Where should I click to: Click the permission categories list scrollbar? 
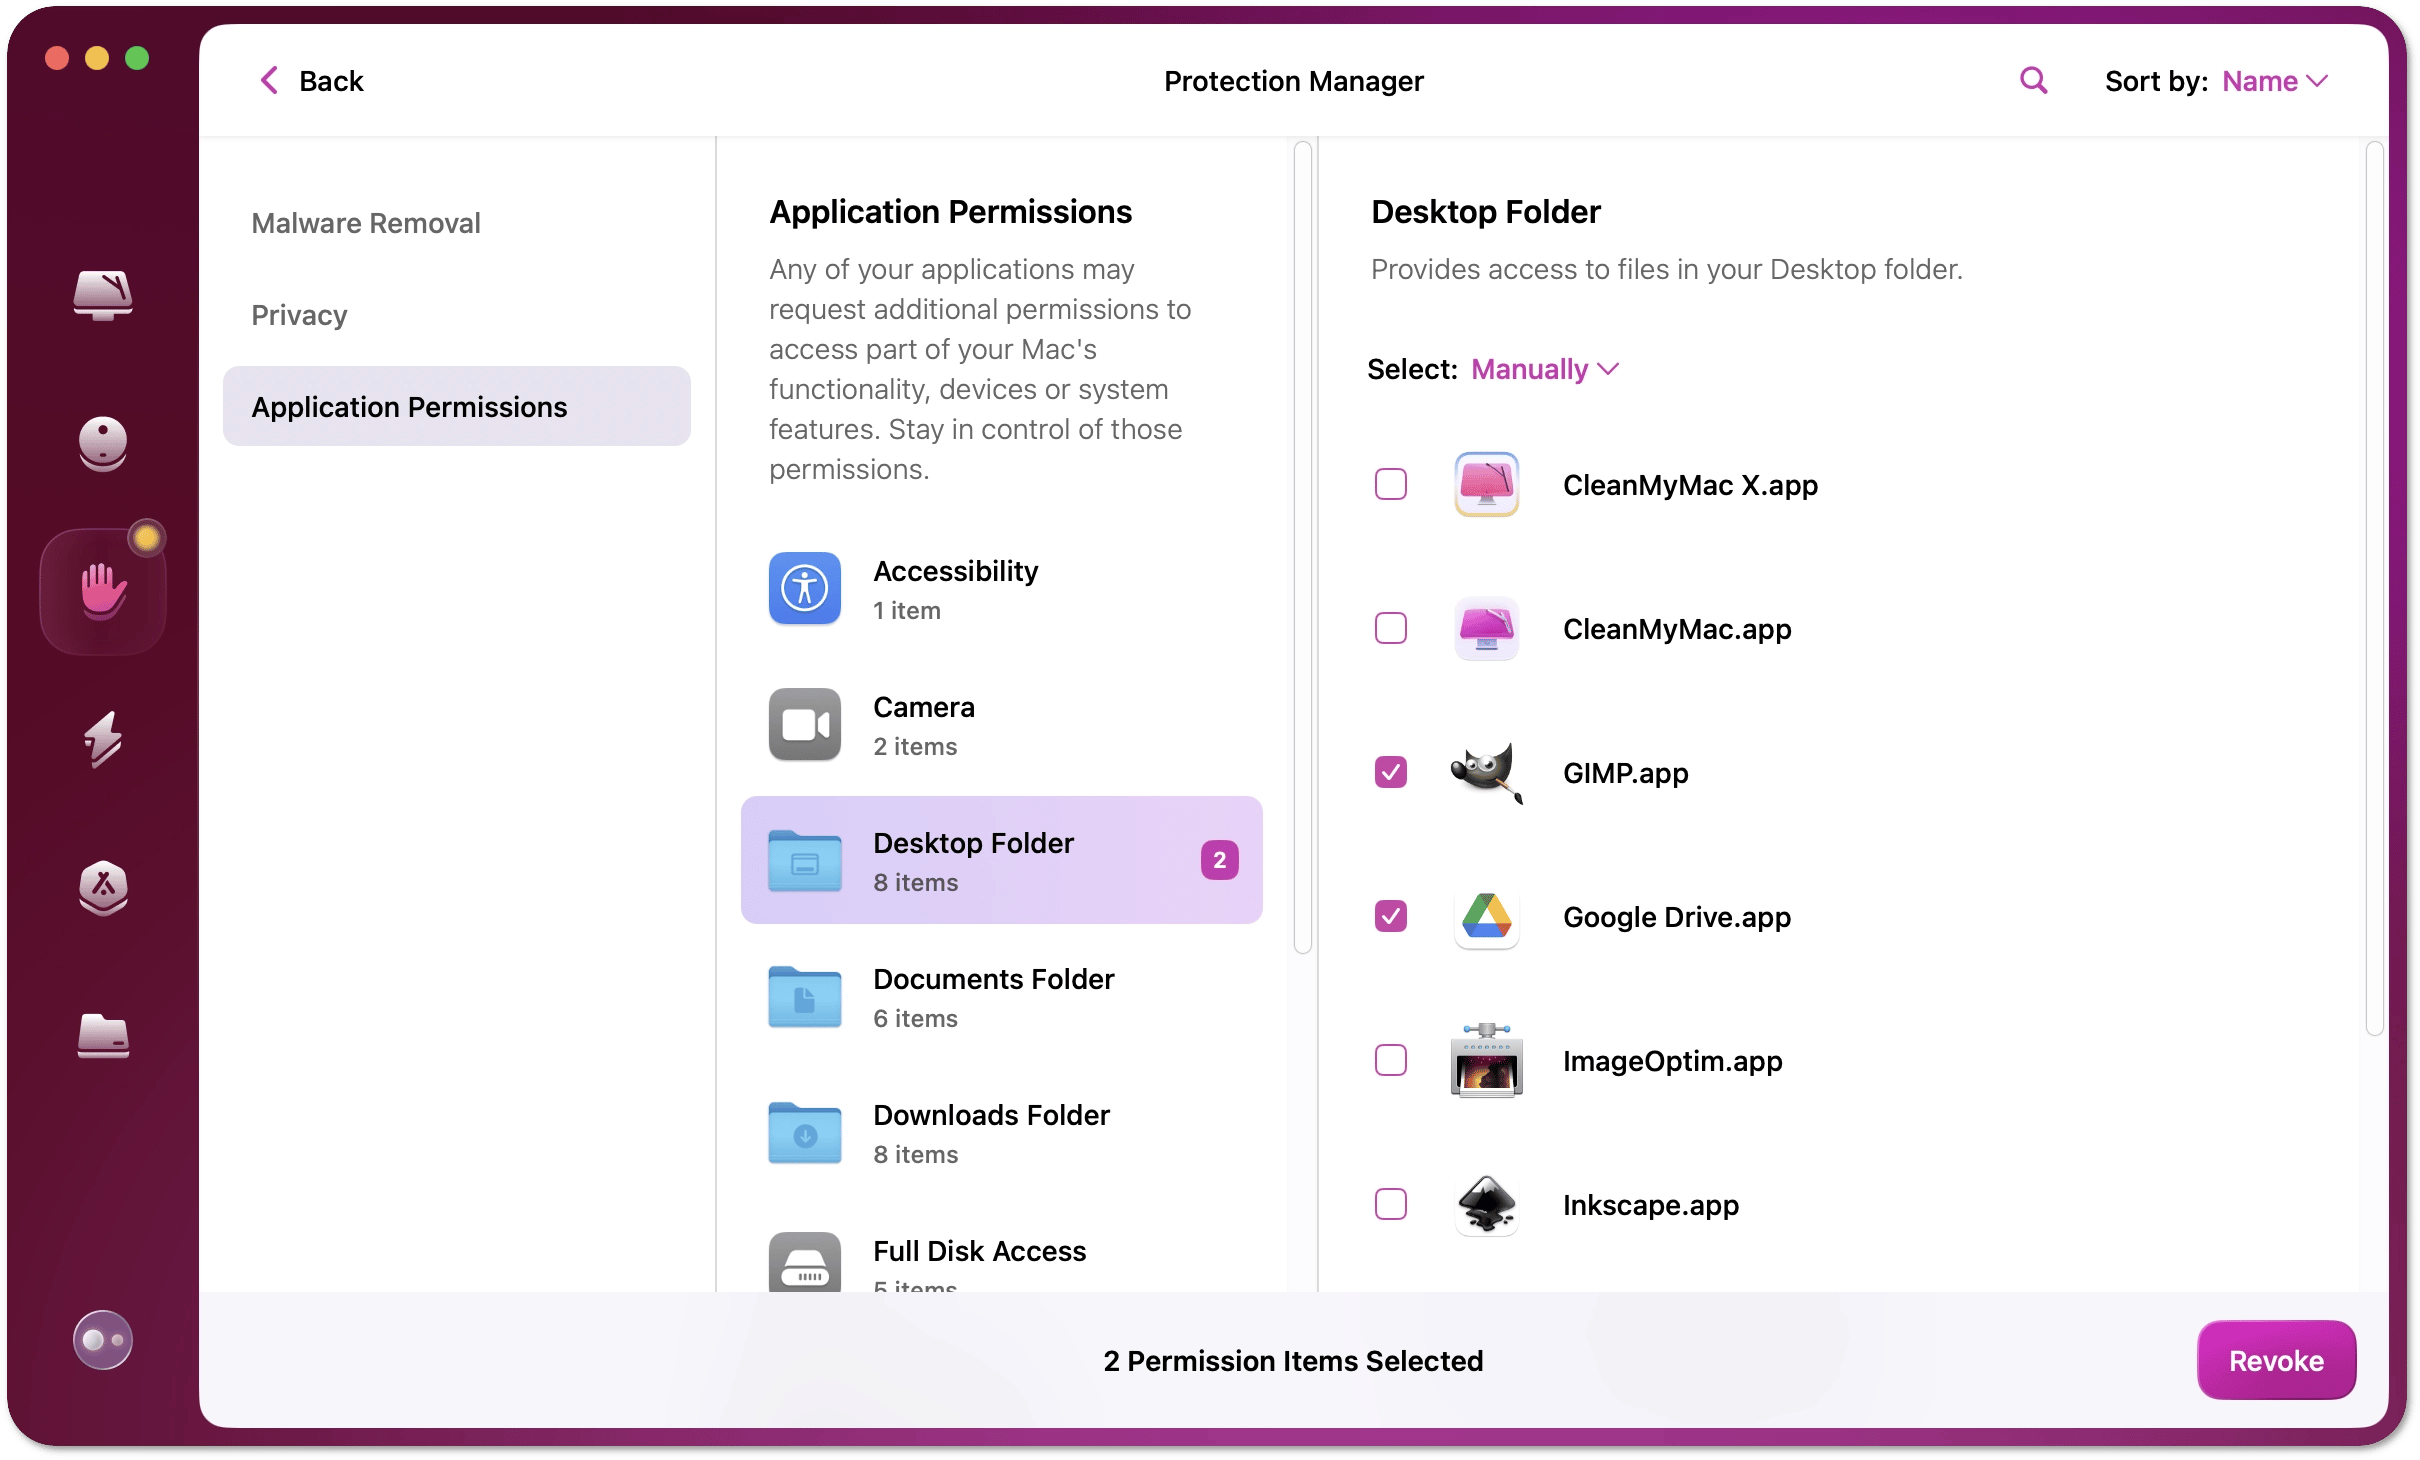[1302, 548]
